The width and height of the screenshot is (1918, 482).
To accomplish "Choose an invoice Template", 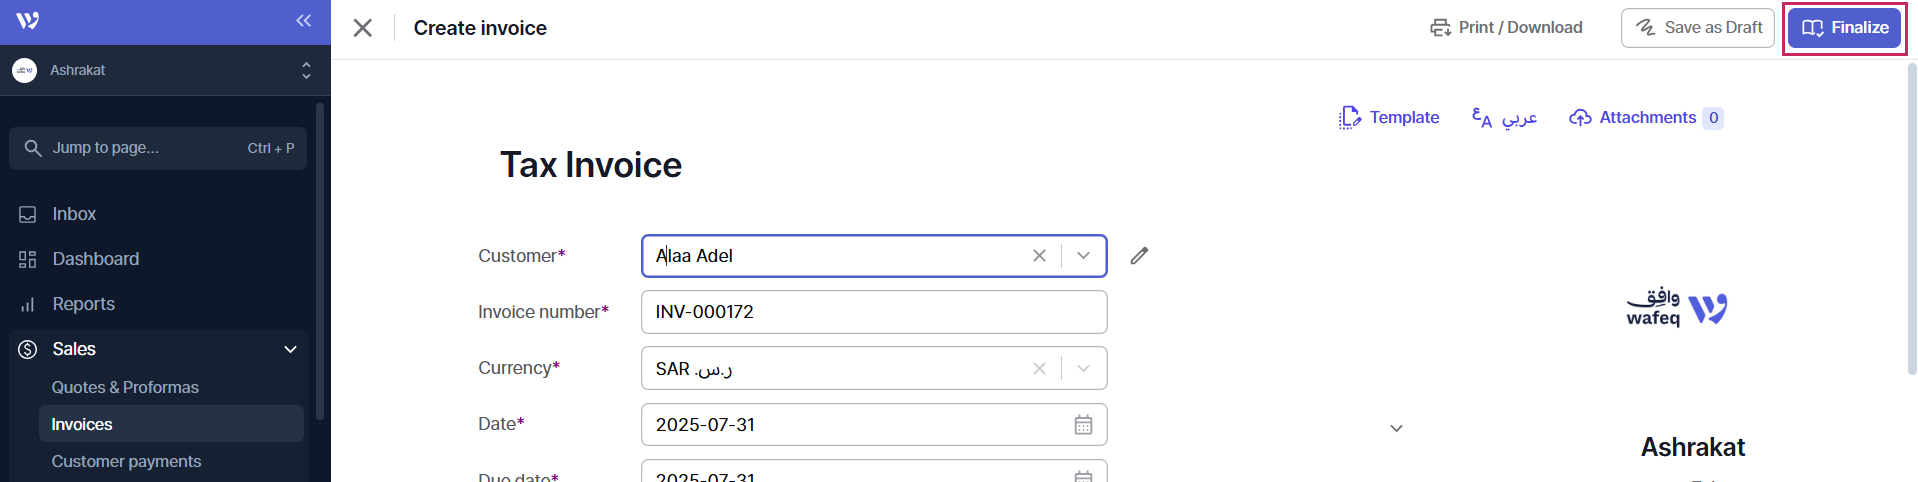I will 1389,118.
